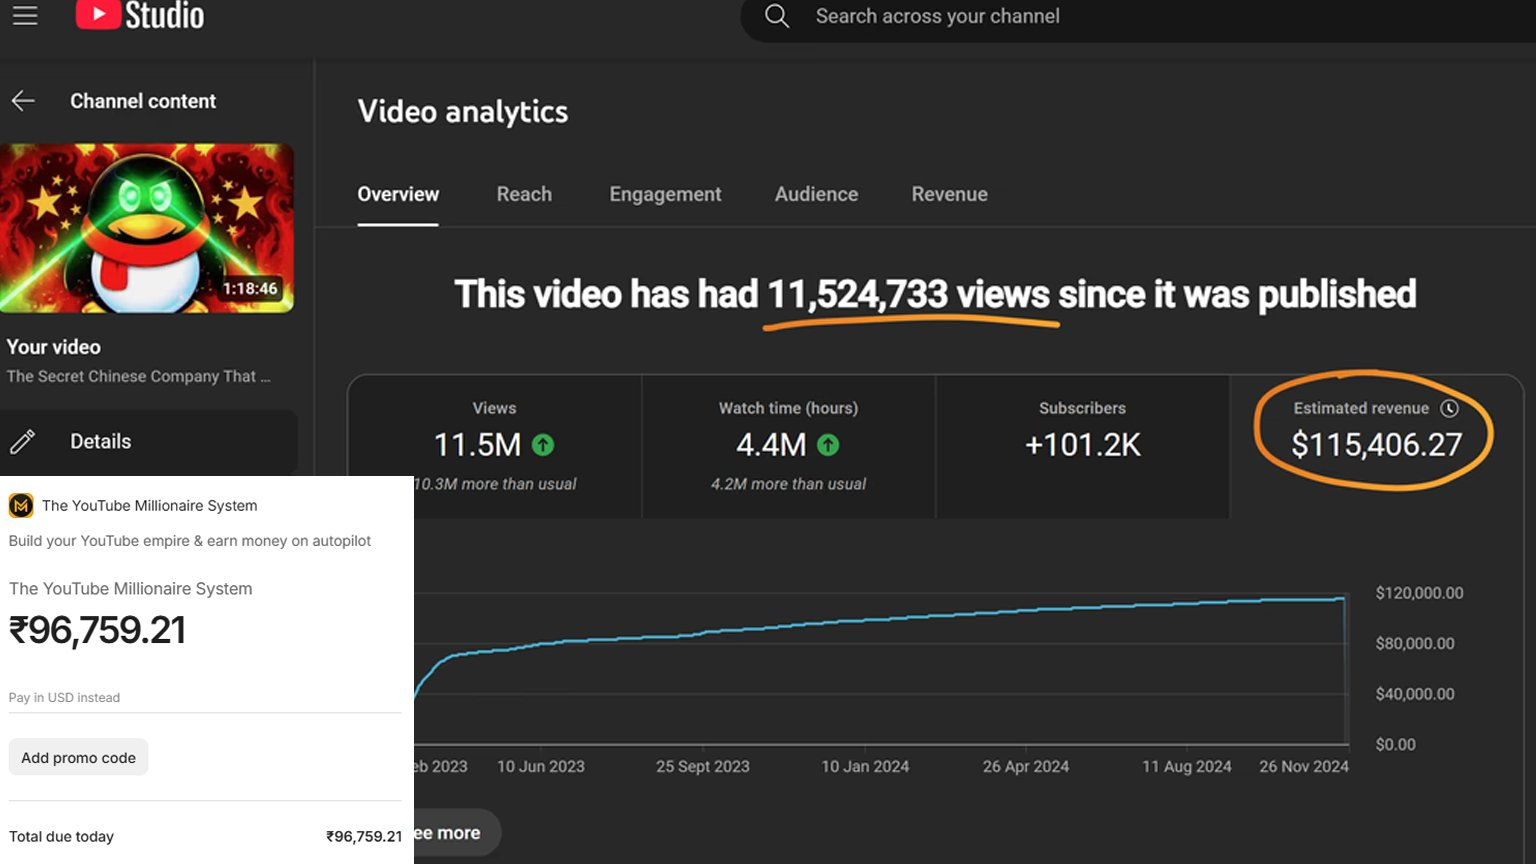Viewport: 1536px width, 864px height.
Task: Focus the Search across your channel field
Action: pos(1138,17)
